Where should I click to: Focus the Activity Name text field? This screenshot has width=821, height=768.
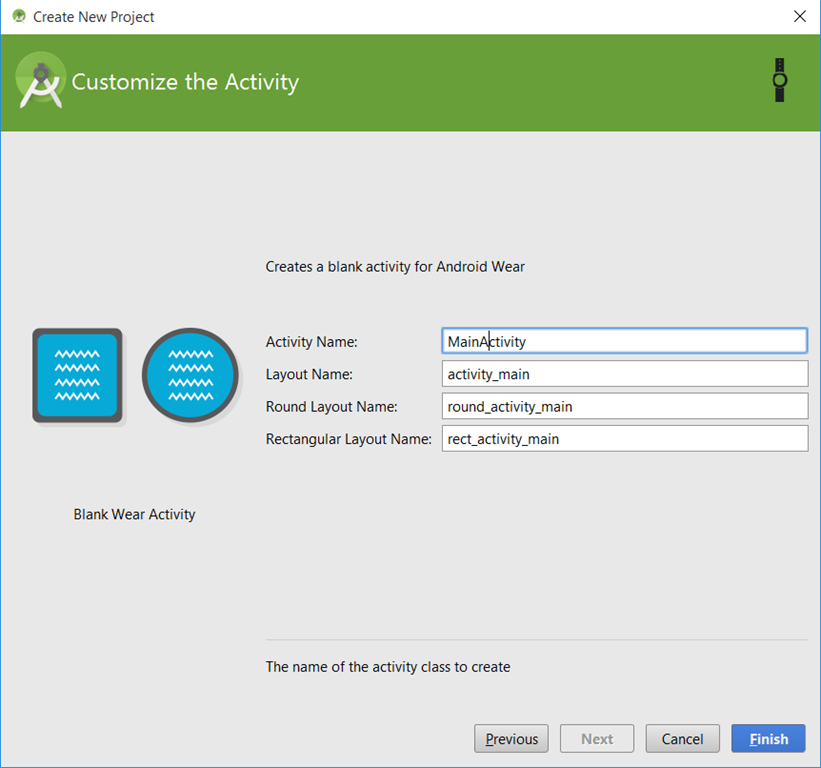(x=624, y=341)
